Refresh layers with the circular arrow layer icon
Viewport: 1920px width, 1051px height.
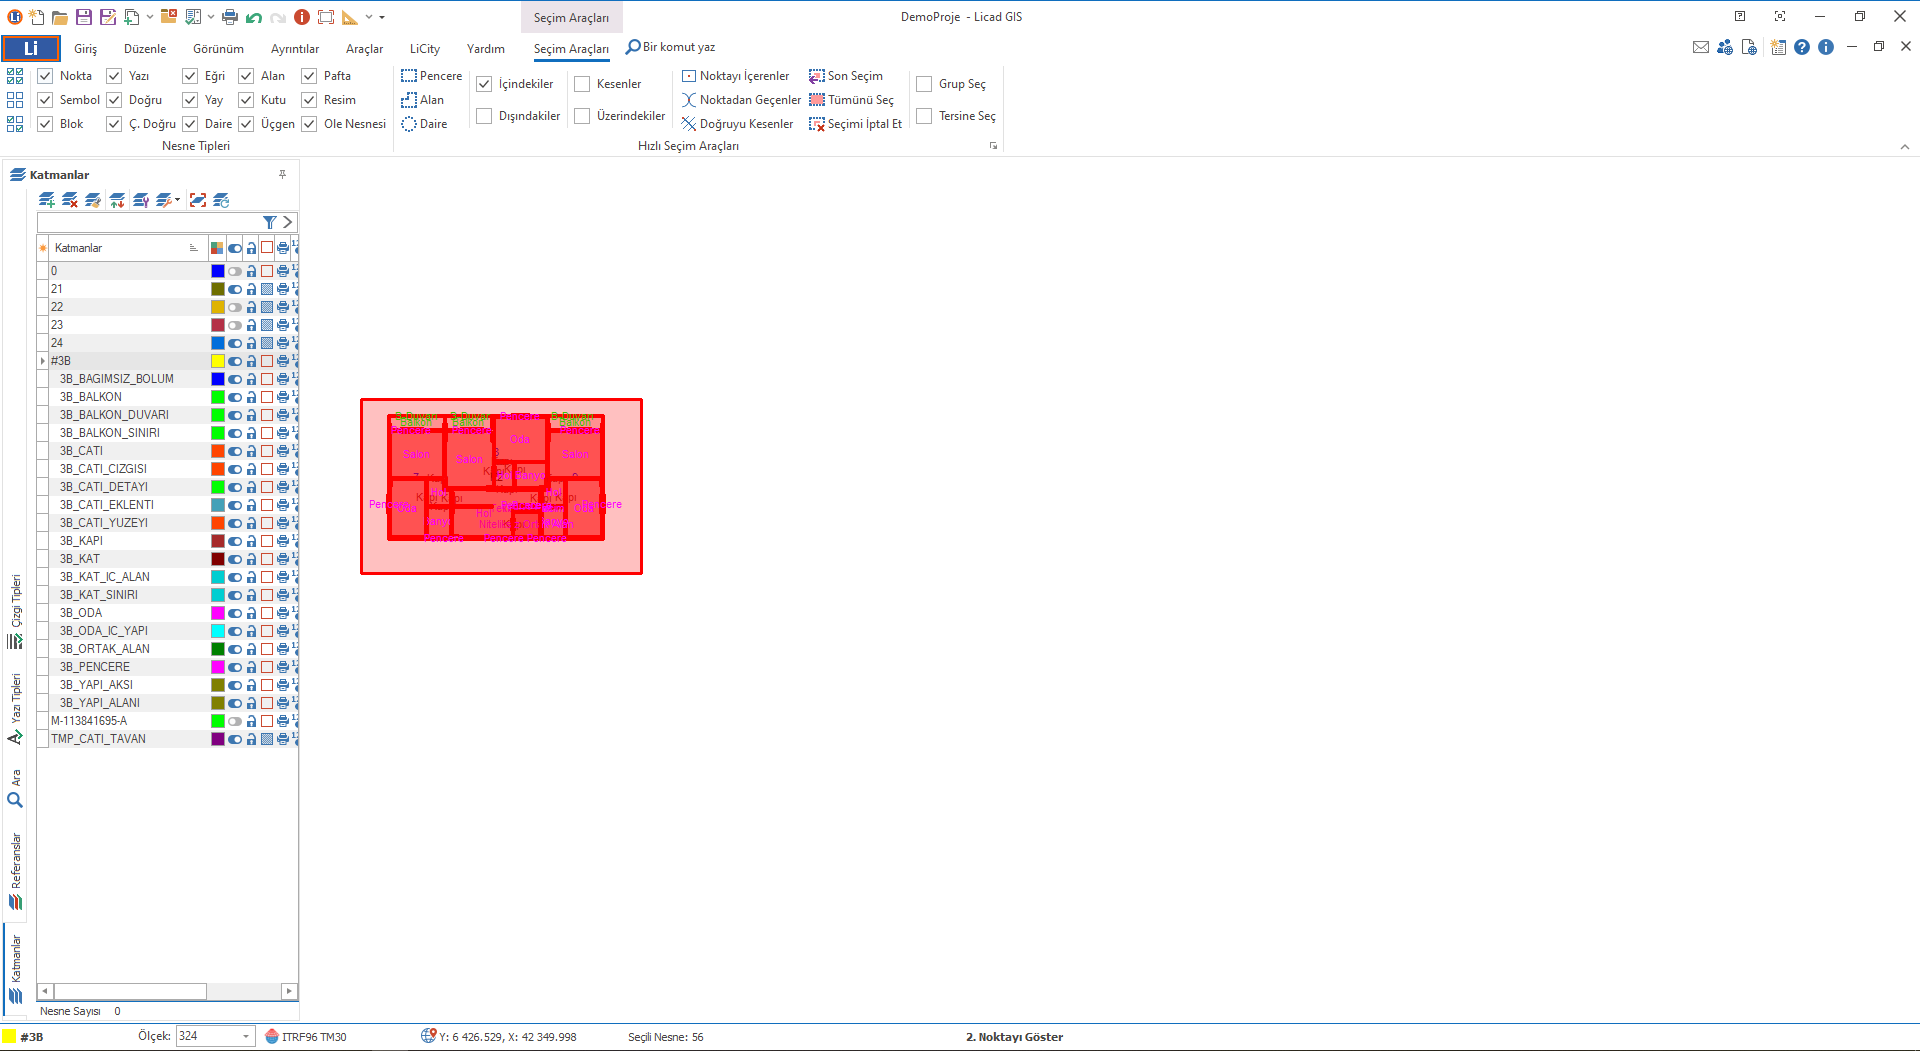pos(222,200)
